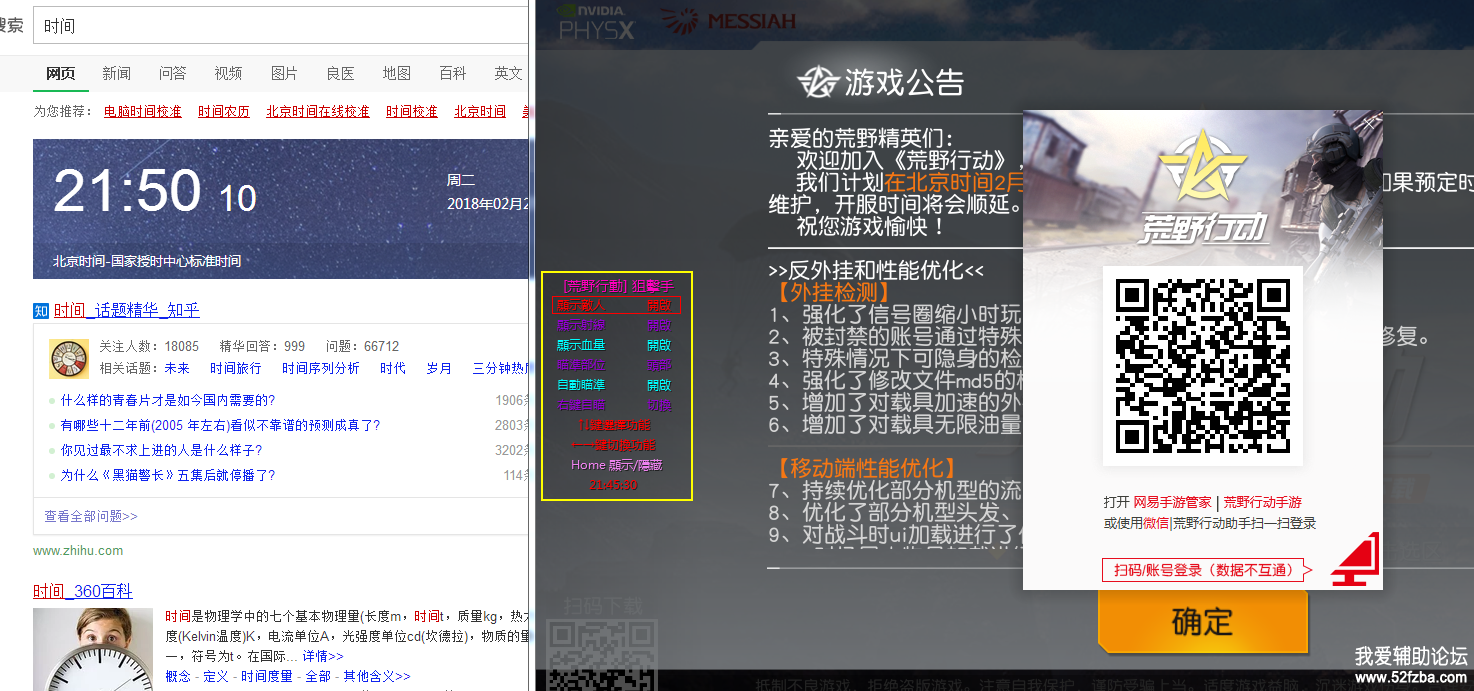
Task: Click the 扫码下载 QR code in game window
Action: click(x=601, y=655)
